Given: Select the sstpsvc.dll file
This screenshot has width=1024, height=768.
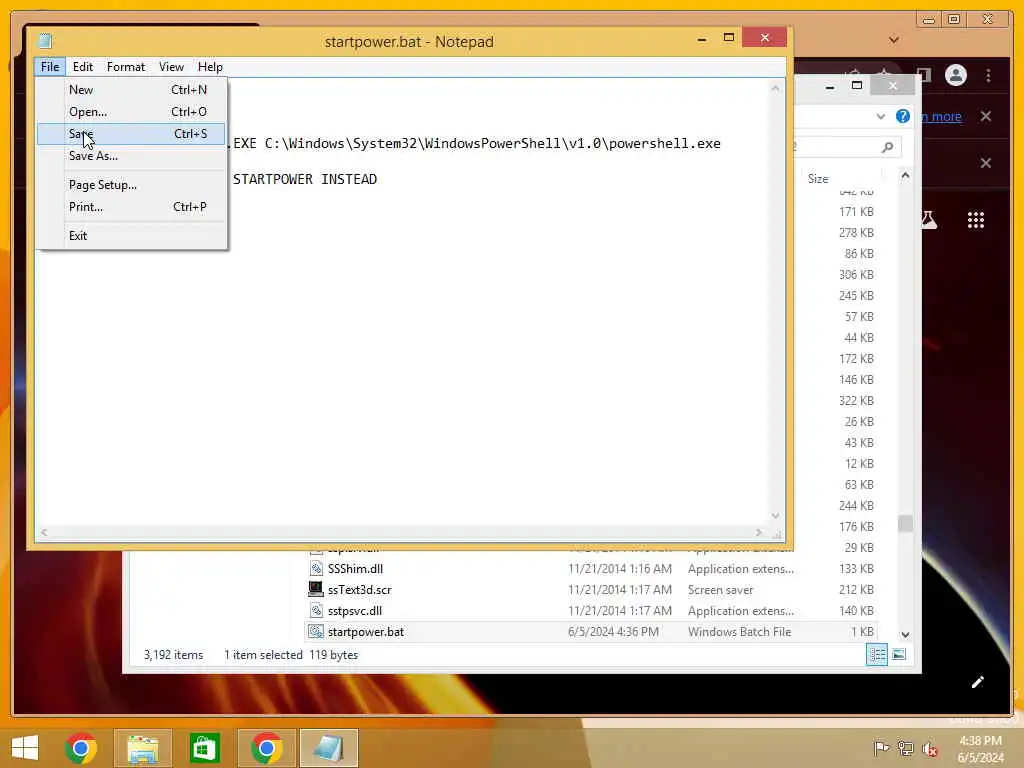Looking at the screenshot, I should [x=355, y=611].
